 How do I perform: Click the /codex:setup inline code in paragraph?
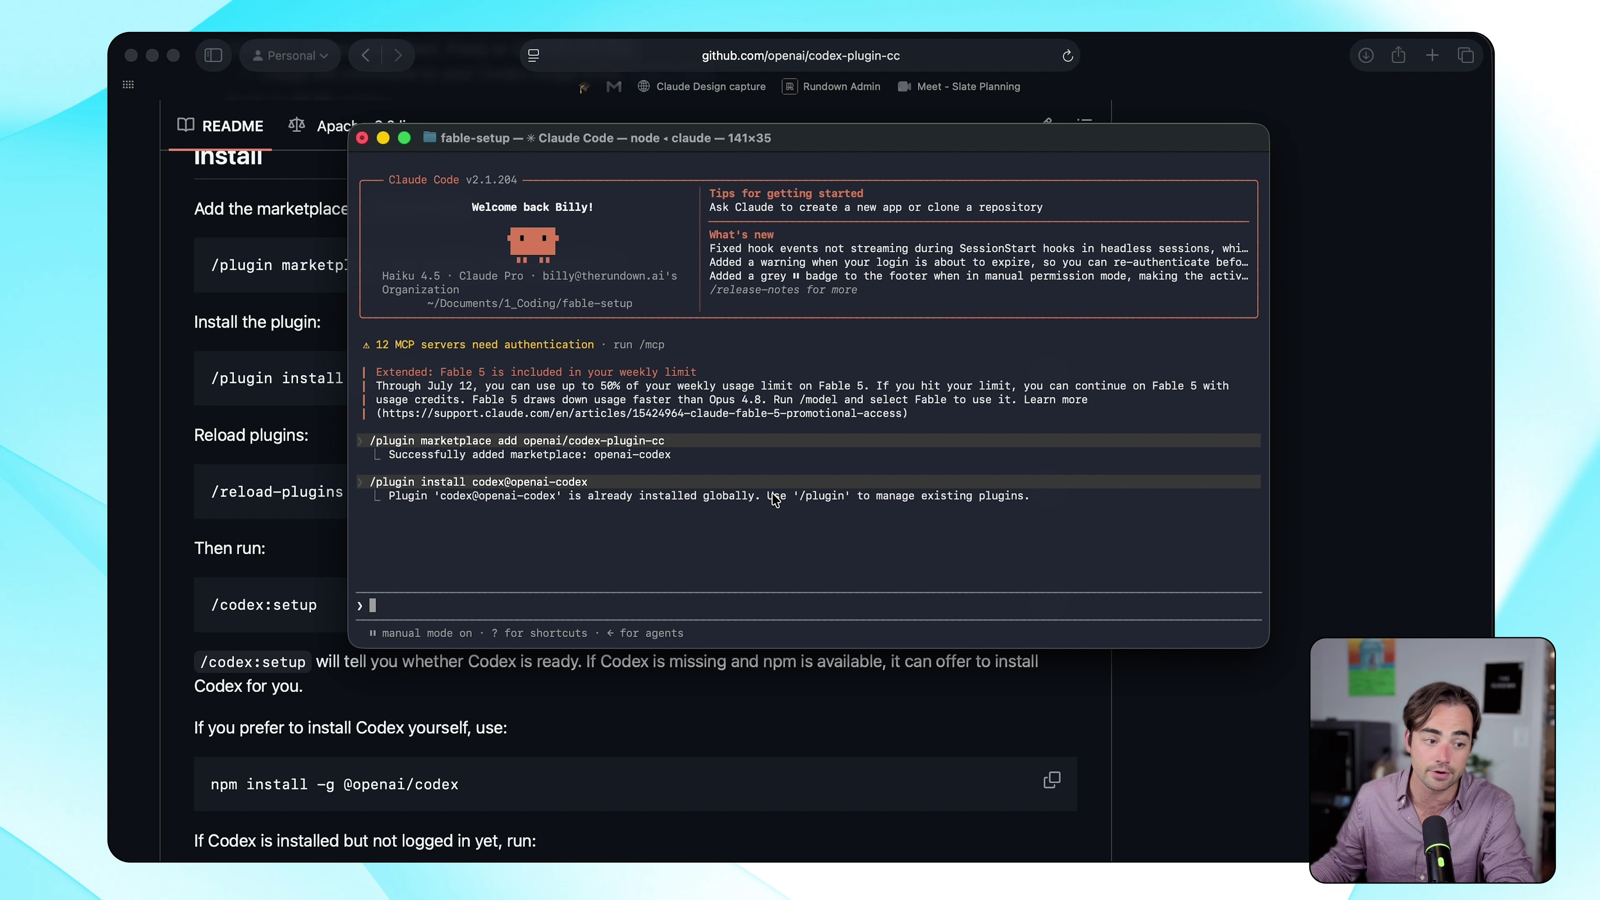pos(253,662)
